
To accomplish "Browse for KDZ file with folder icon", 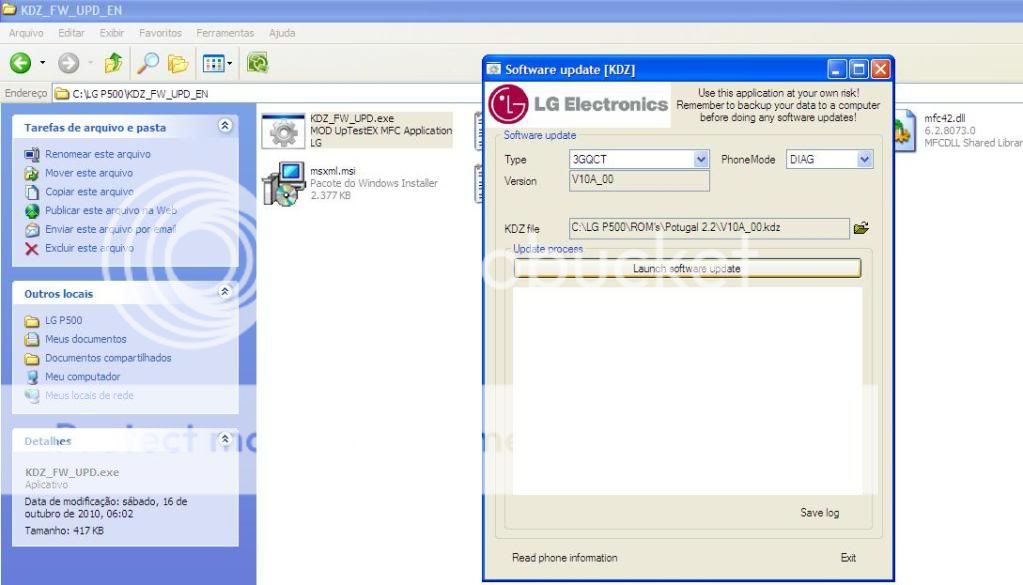I will click(x=861, y=228).
